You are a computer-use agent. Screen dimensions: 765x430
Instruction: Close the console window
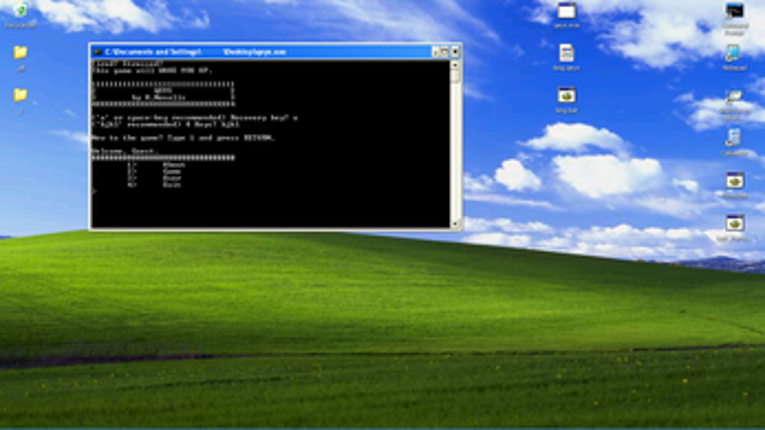(455, 52)
